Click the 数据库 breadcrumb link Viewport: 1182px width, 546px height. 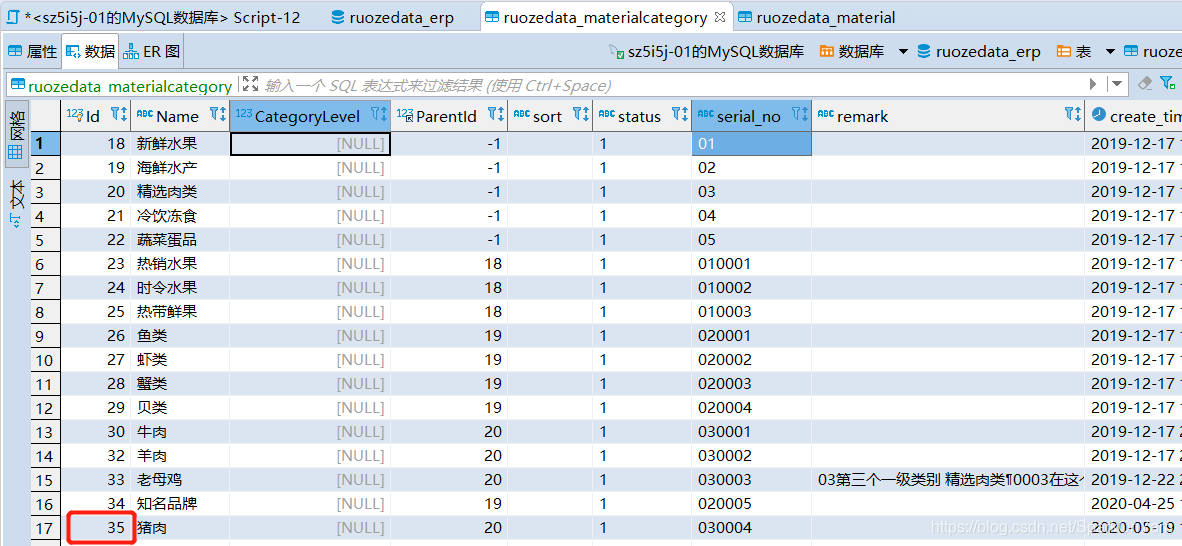click(x=862, y=51)
